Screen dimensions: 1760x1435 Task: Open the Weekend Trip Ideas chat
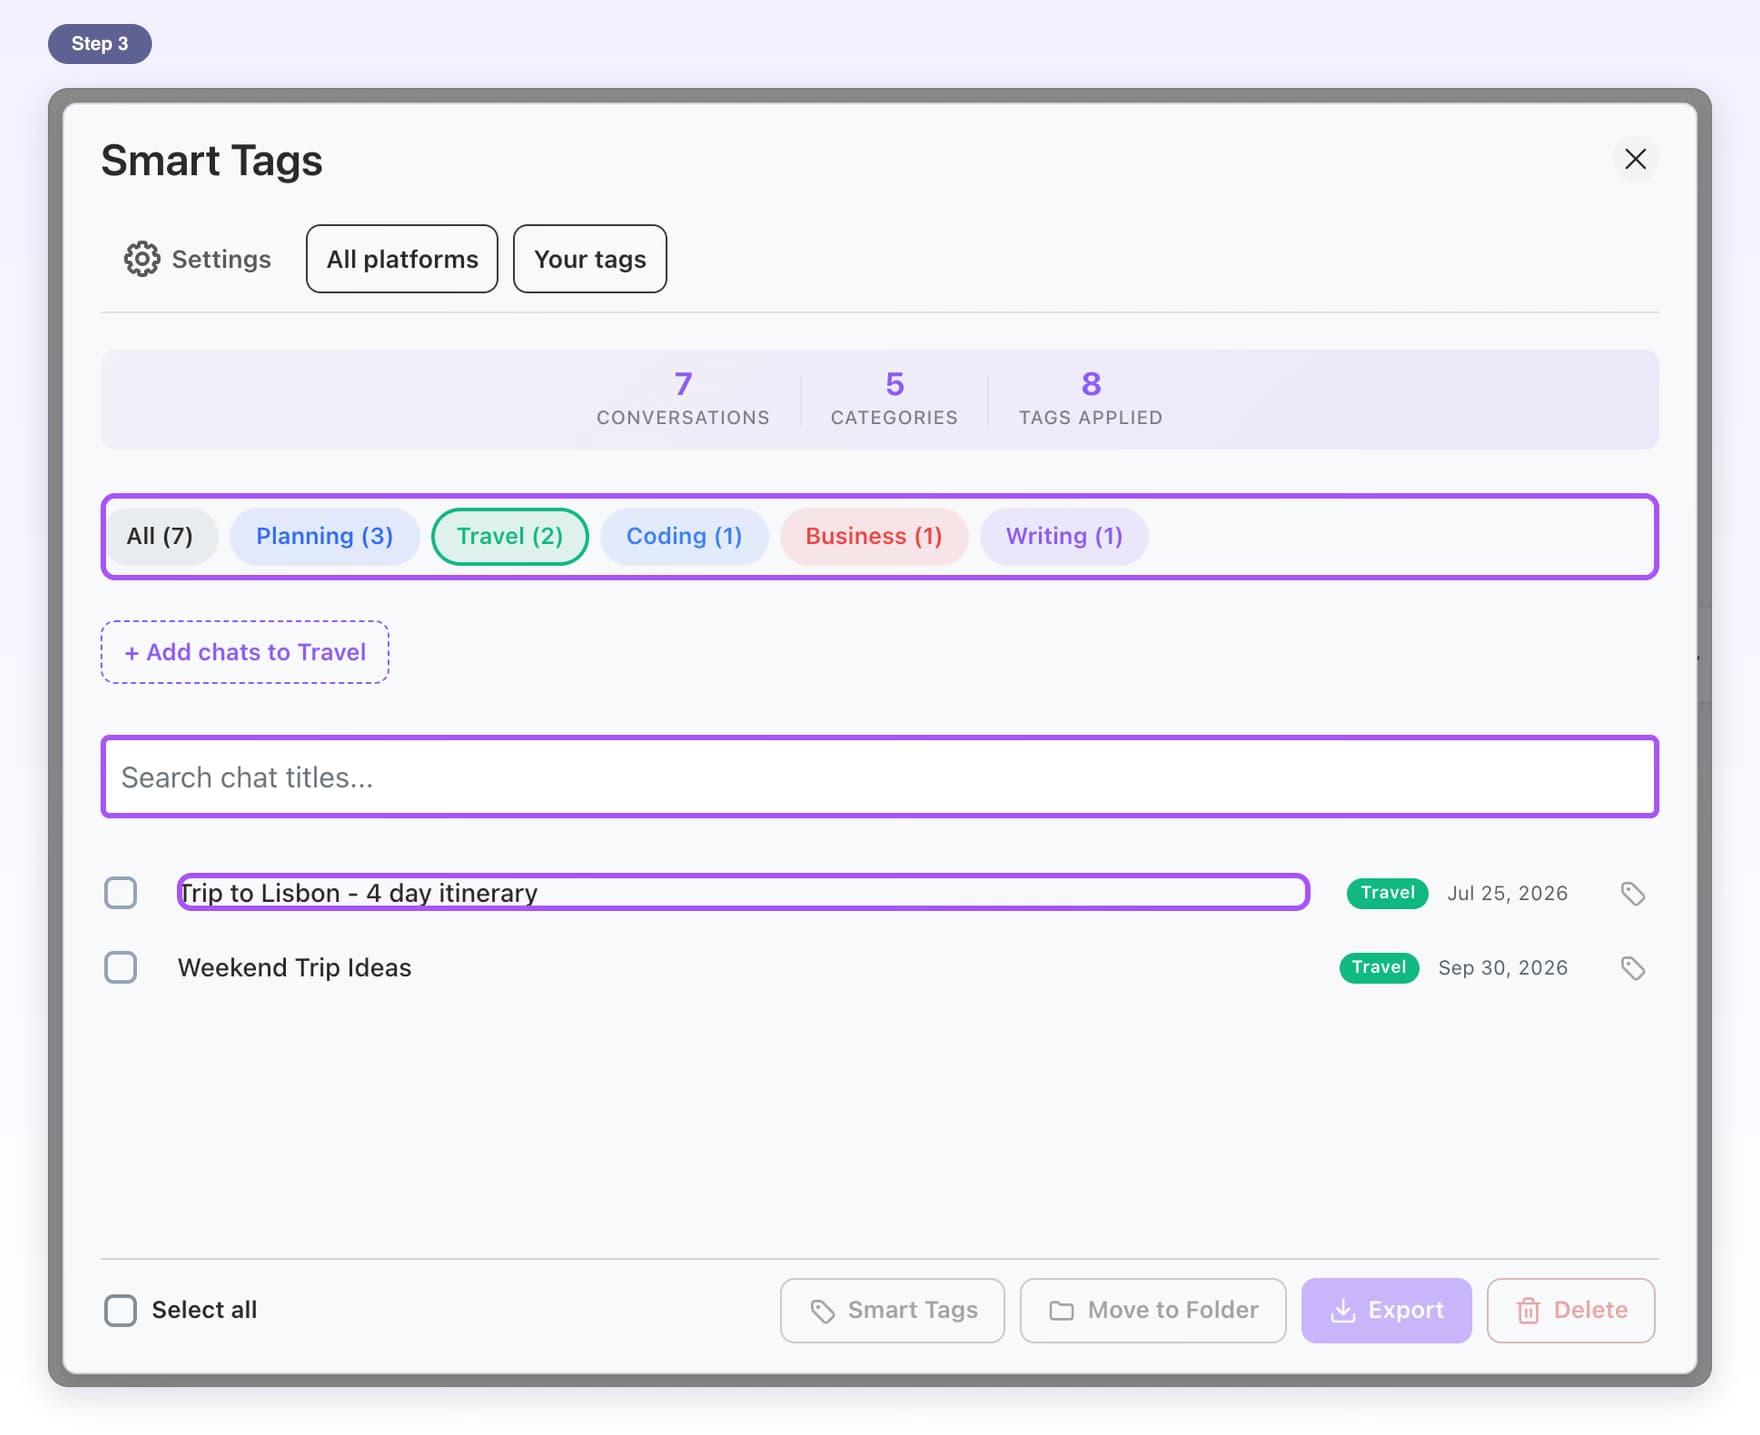[295, 968]
